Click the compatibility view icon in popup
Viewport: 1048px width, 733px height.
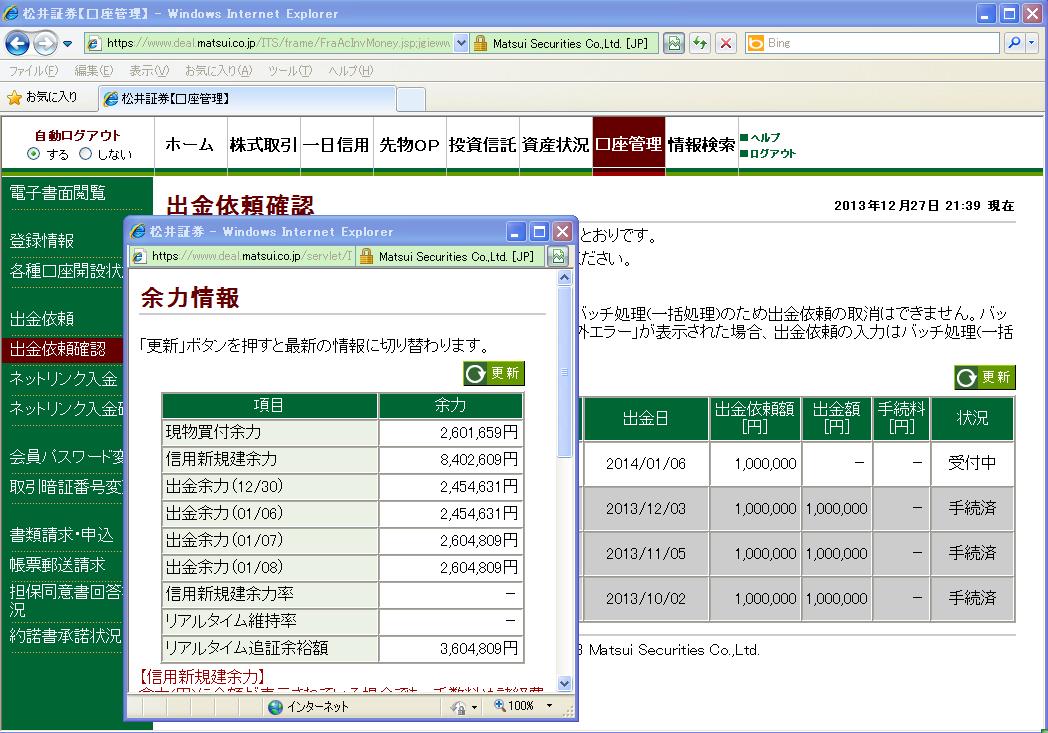click(x=558, y=256)
